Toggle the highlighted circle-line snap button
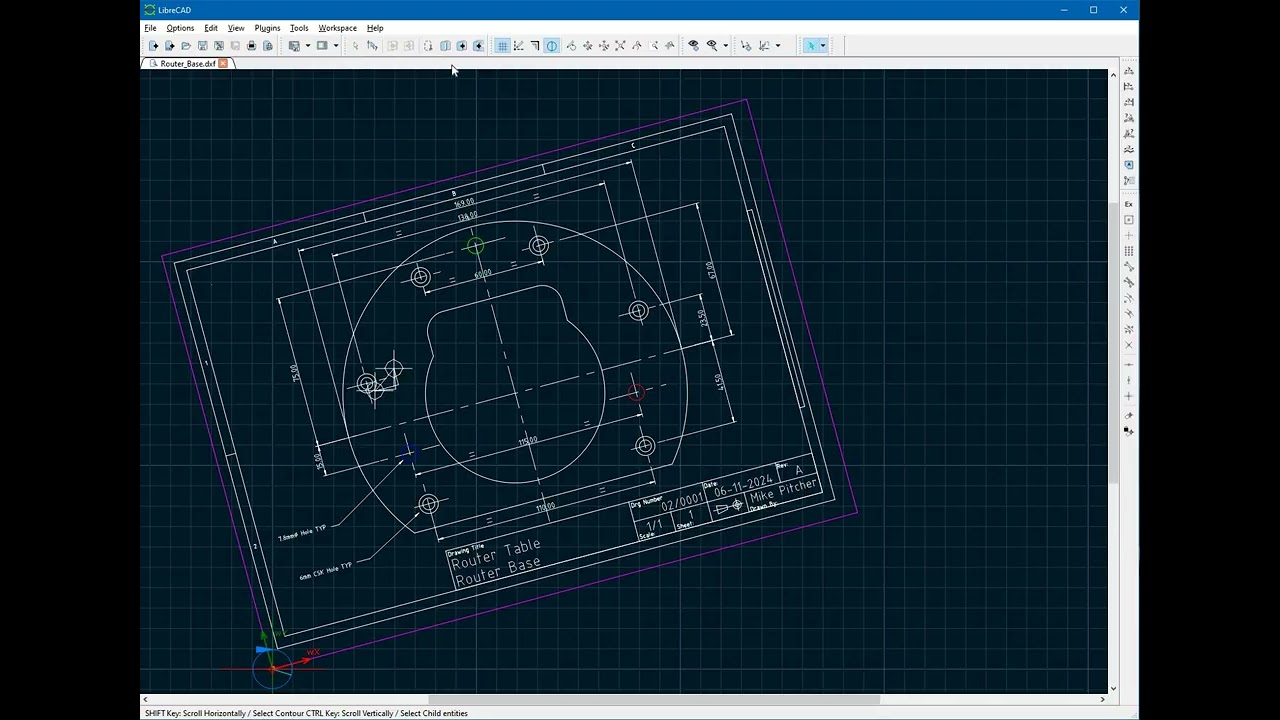1280x720 pixels. tap(552, 45)
